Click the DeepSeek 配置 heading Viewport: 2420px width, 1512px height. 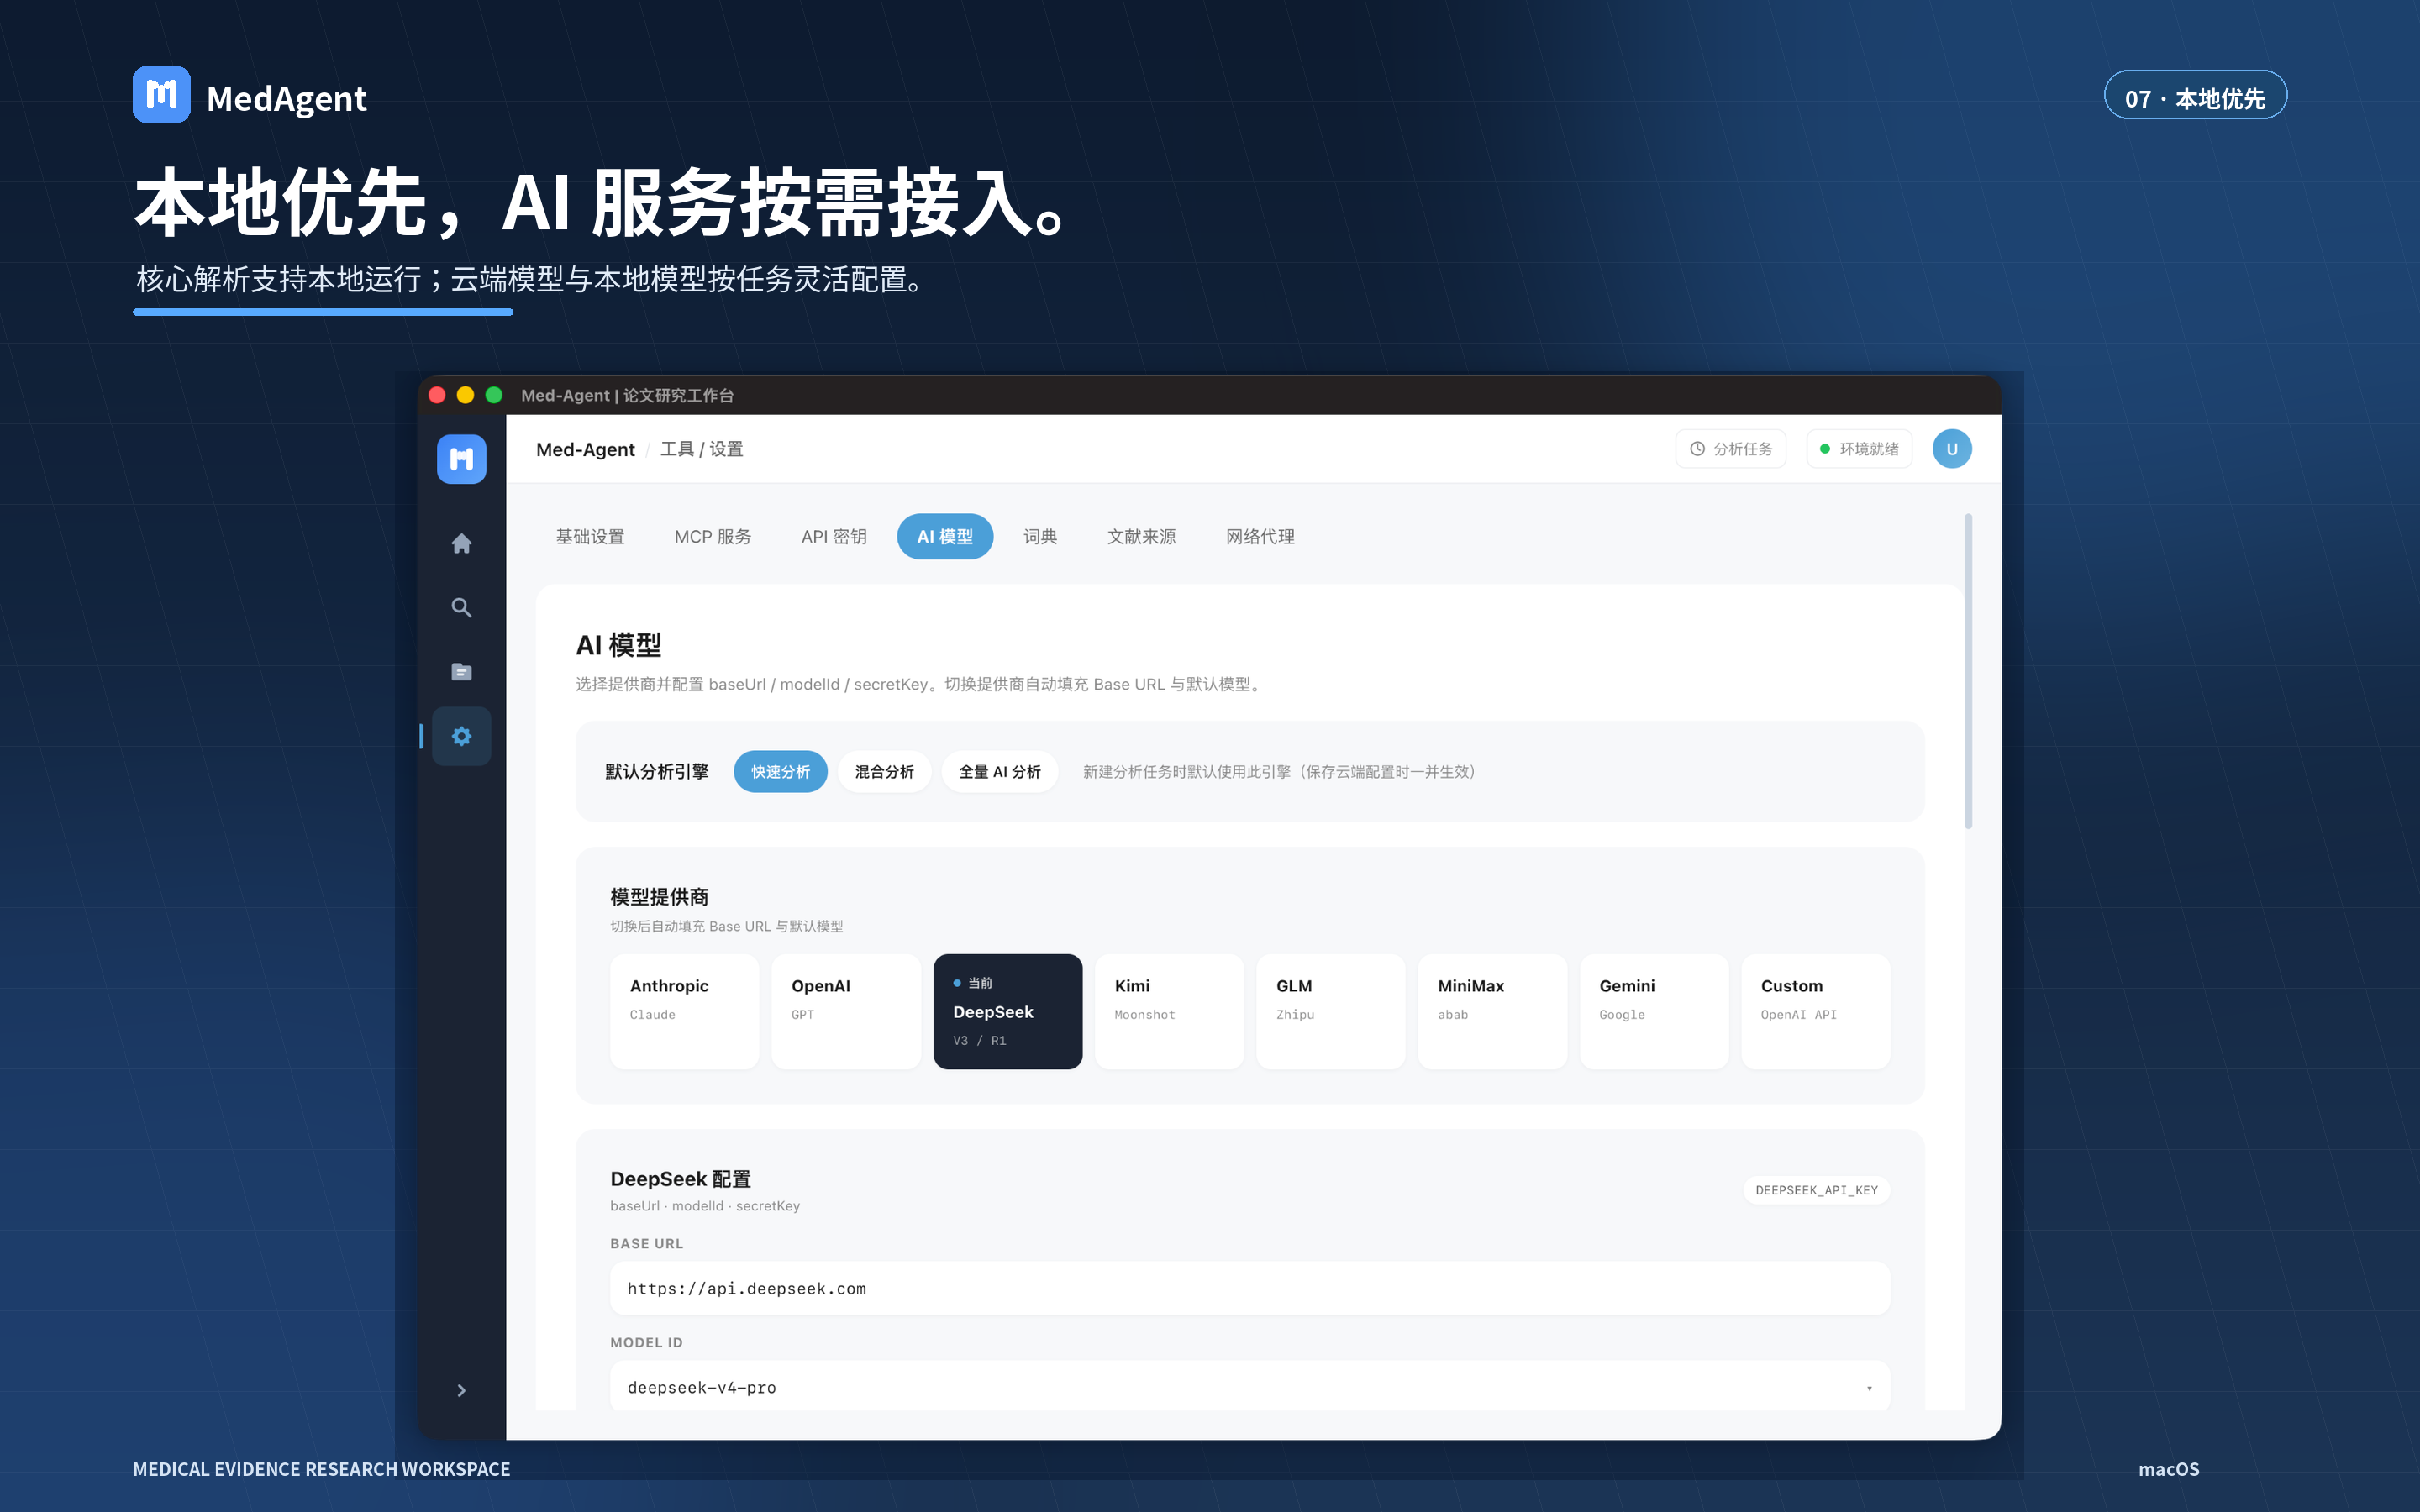(680, 1179)
